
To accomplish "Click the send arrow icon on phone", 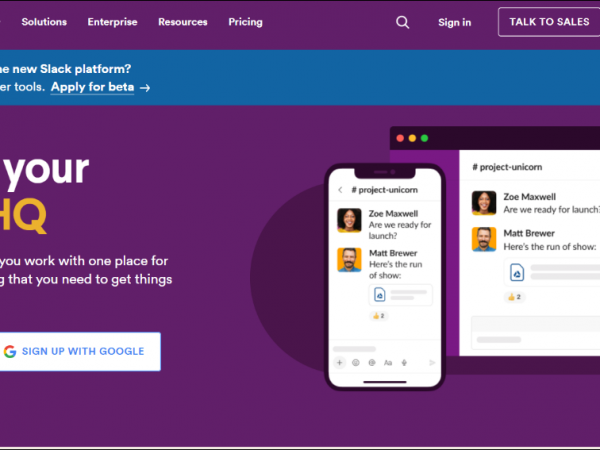I will point(432,363).
